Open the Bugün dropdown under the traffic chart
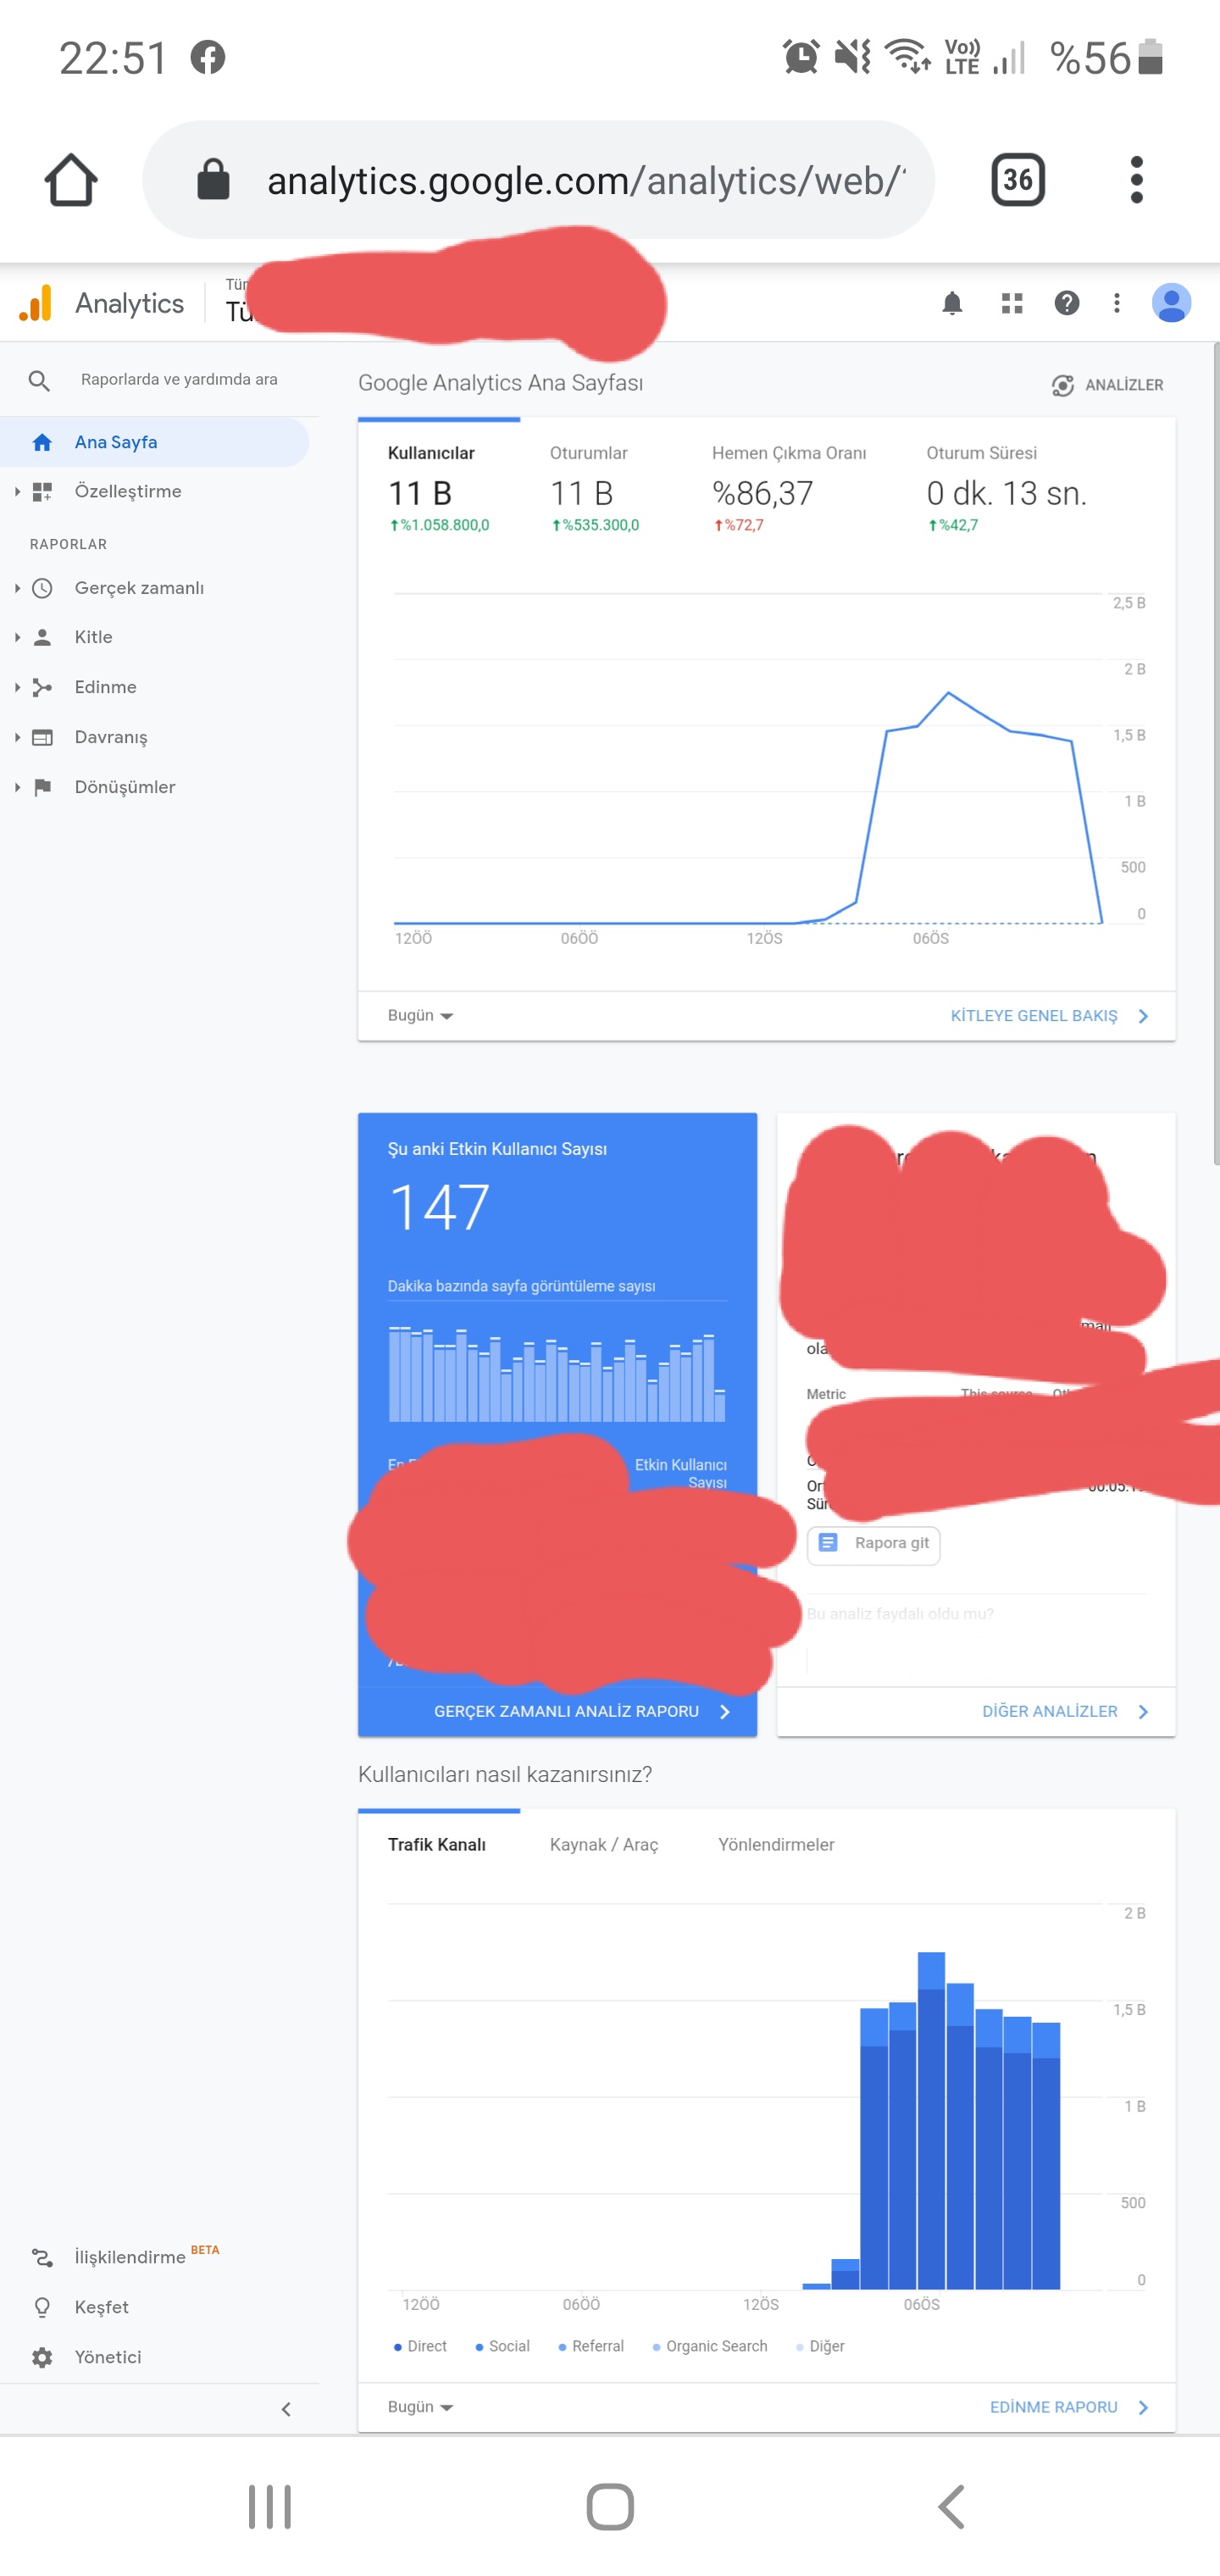Screen dimensions: 1220x2576 [420, 2407]
